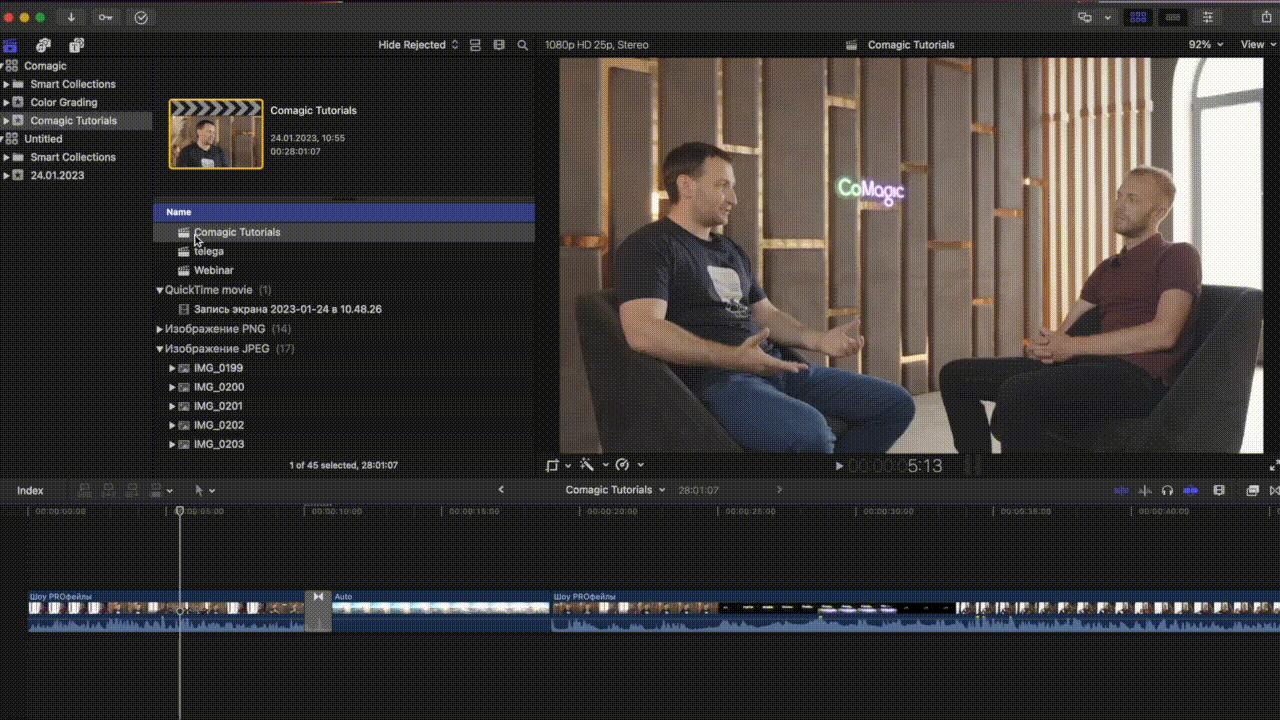
Task: Select the IMG_0201 image row
Action: click(343, 406)
